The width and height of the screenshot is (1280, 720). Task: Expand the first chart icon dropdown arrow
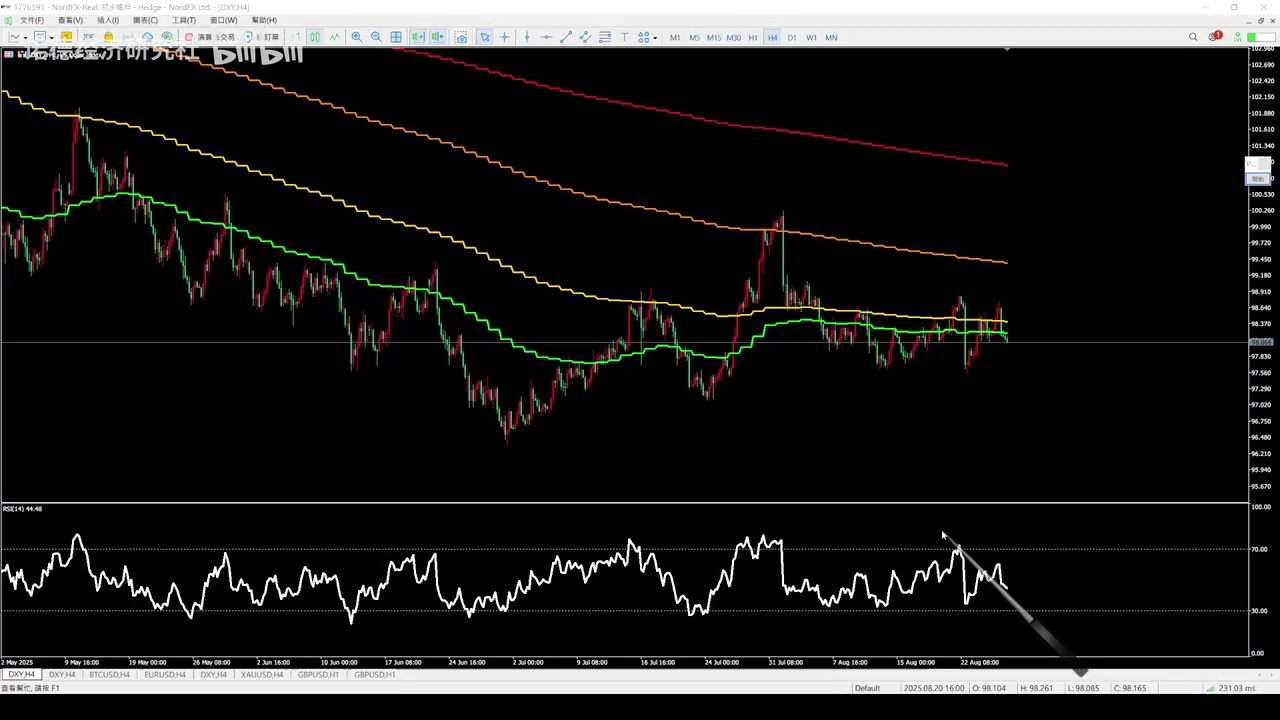coord(26,38)
